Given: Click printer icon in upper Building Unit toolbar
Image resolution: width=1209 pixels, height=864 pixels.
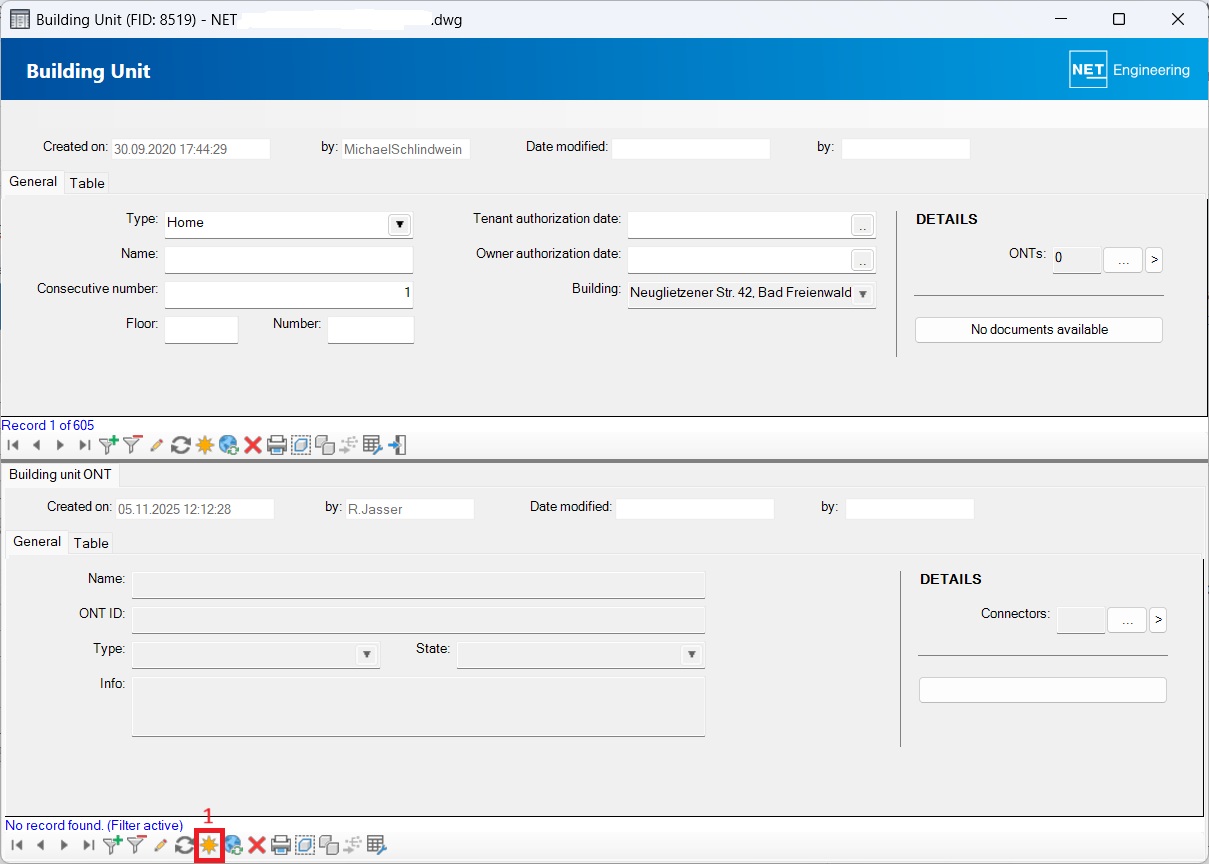Looking at the screenshot, I should [x=277, y=445].
